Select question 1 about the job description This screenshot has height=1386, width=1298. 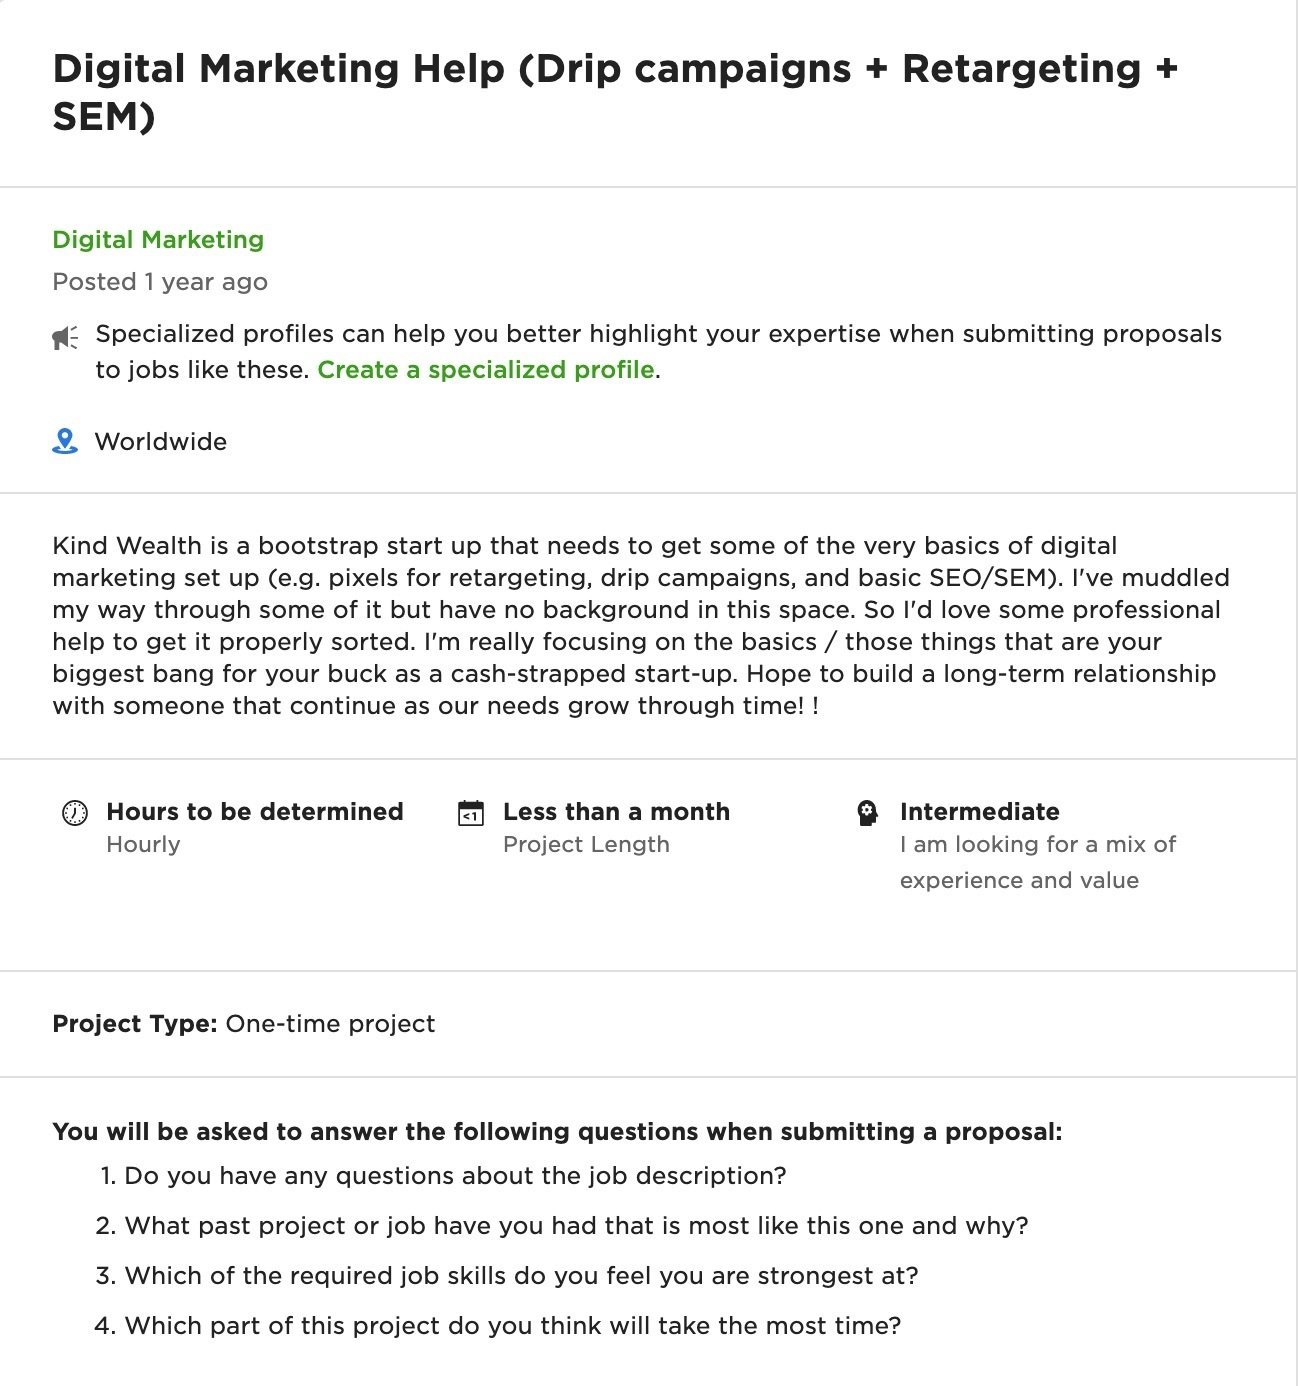point(455,1176)
